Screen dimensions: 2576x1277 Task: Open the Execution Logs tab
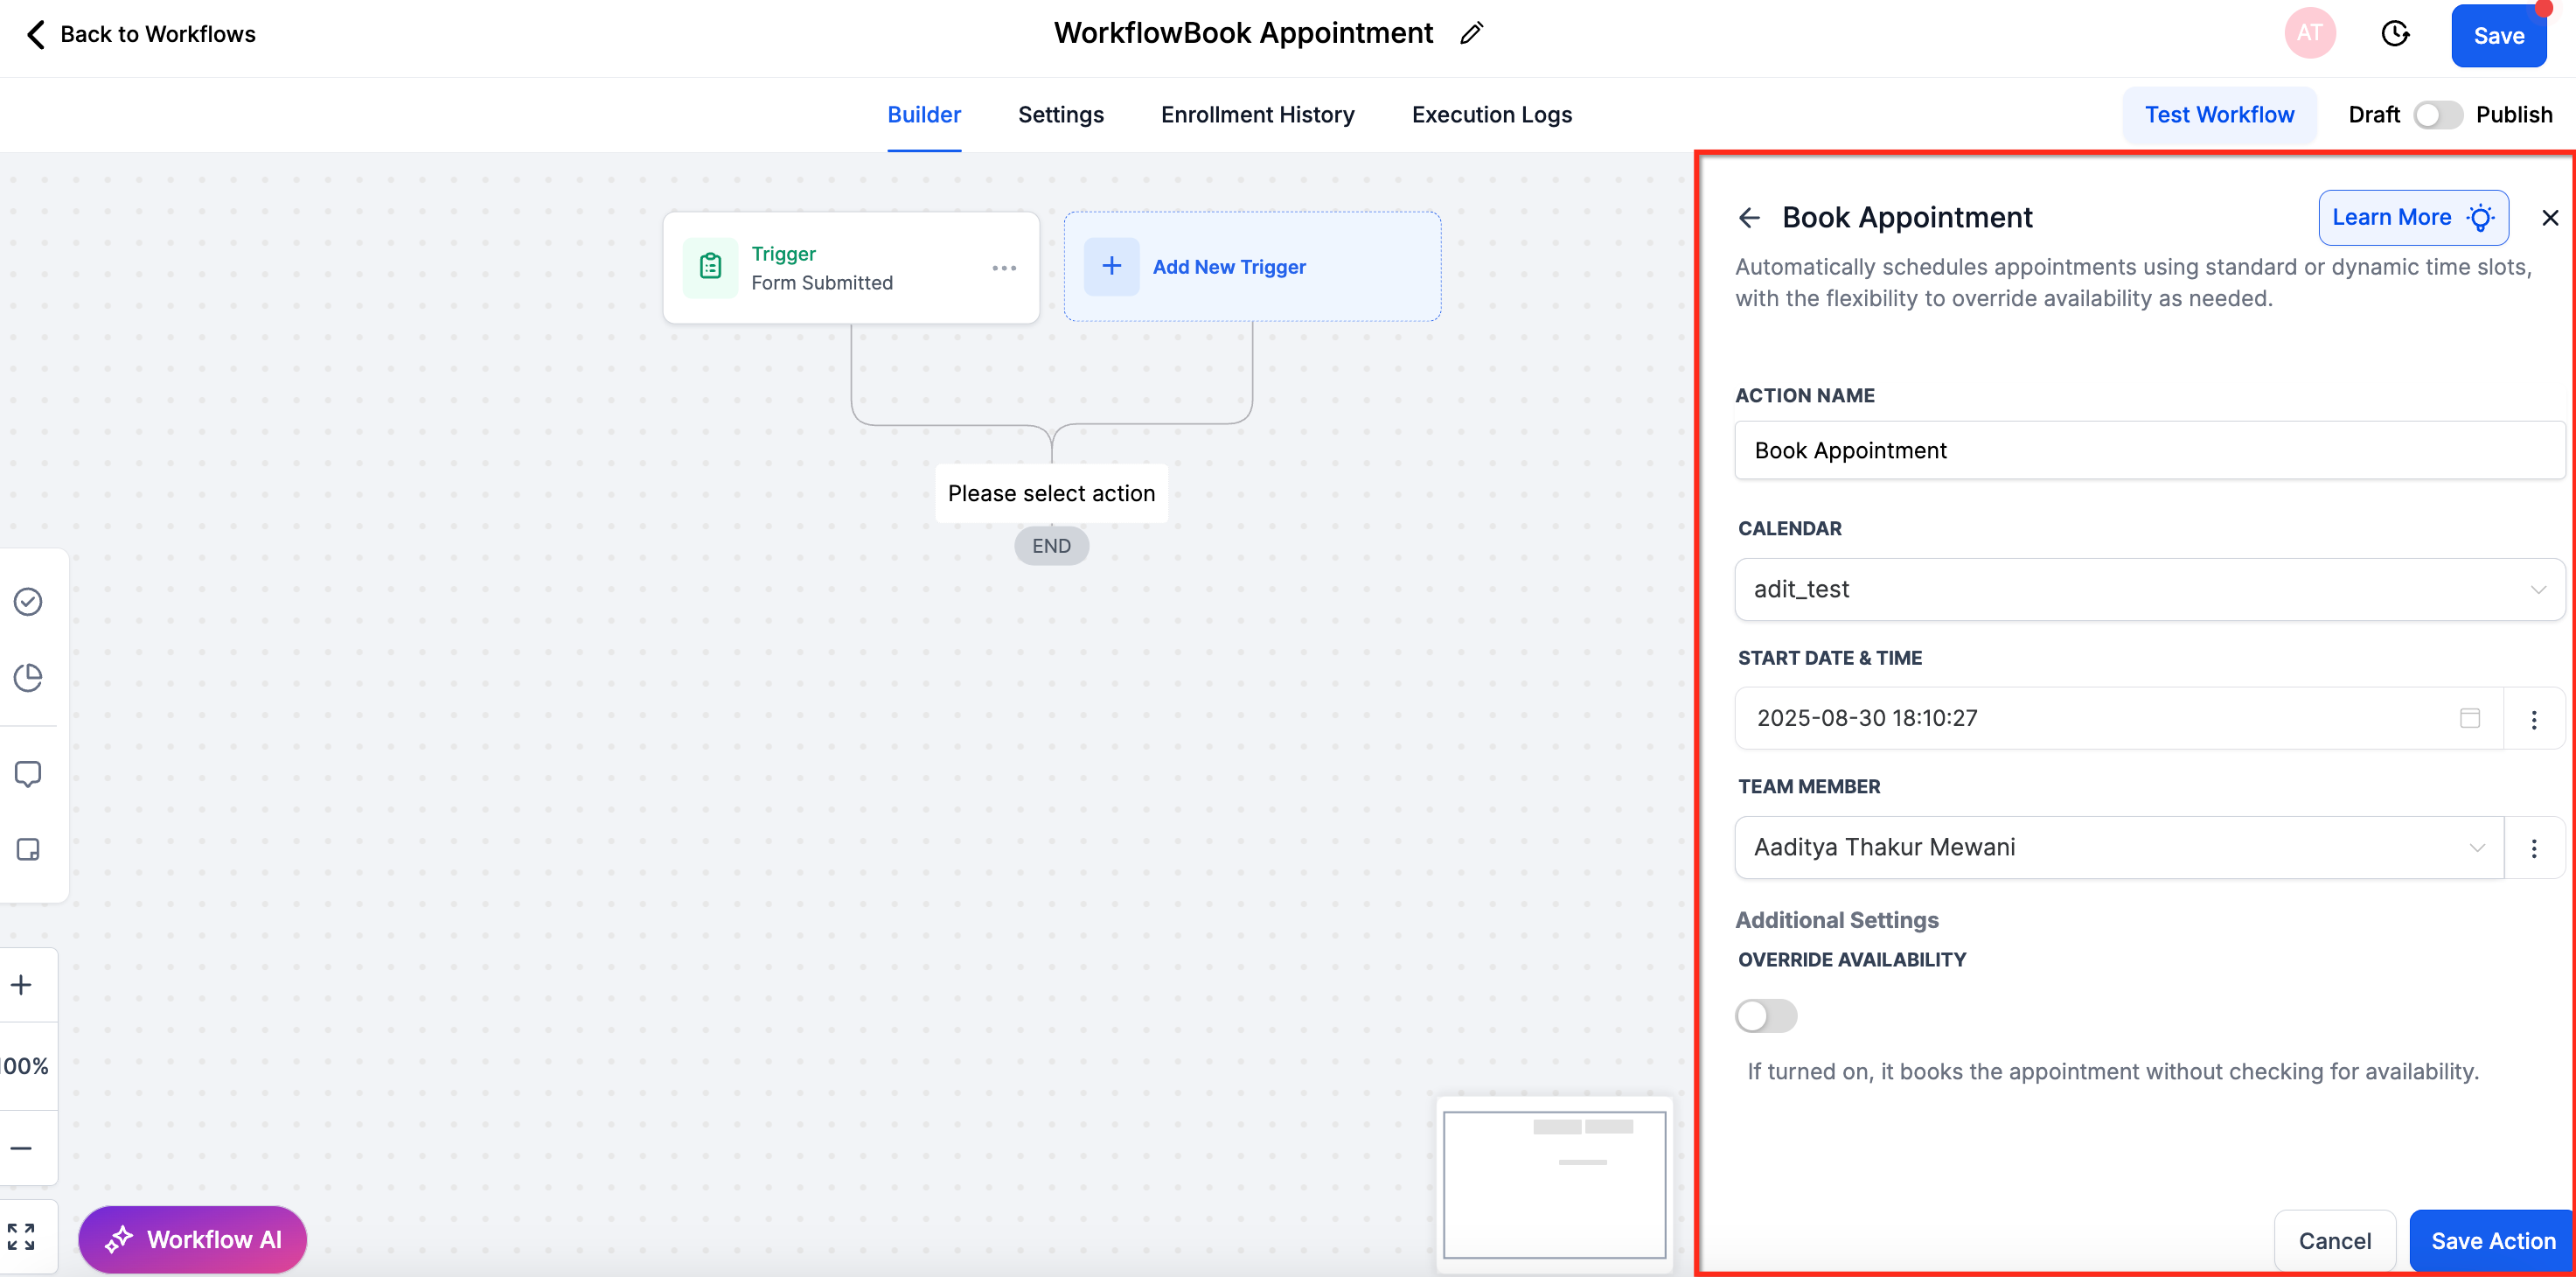click(x=1491, y=115)
